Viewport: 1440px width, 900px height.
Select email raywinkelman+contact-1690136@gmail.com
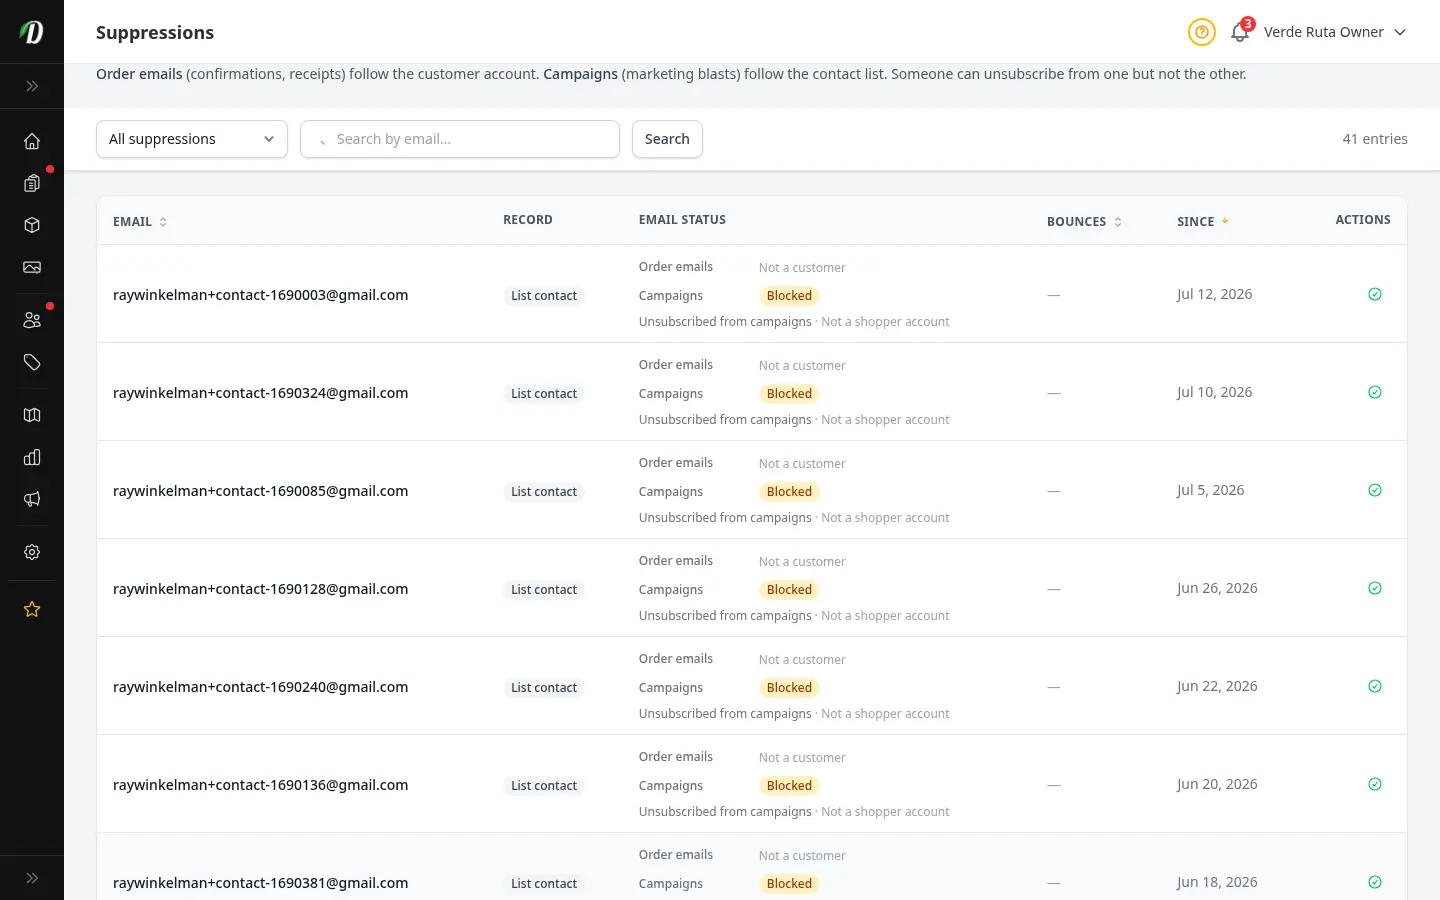[x=260, y=785]
